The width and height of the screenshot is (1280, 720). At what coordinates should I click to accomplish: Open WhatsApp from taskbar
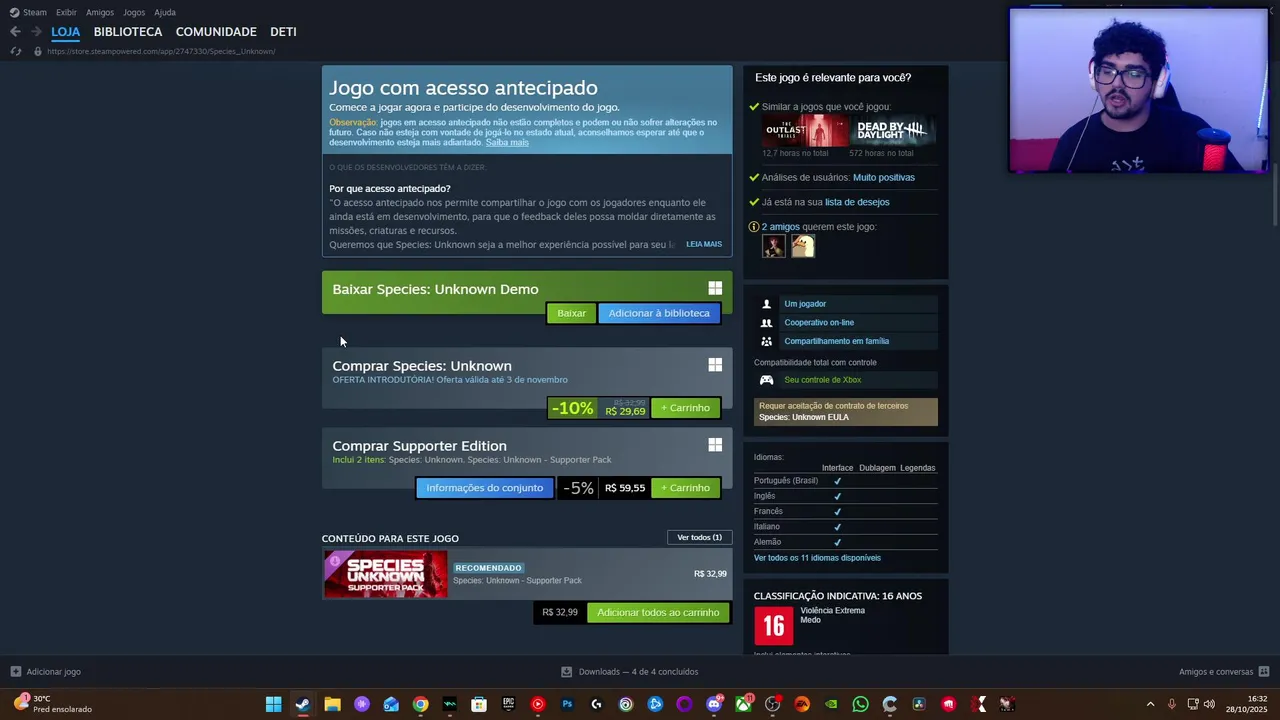click(861, 704)
